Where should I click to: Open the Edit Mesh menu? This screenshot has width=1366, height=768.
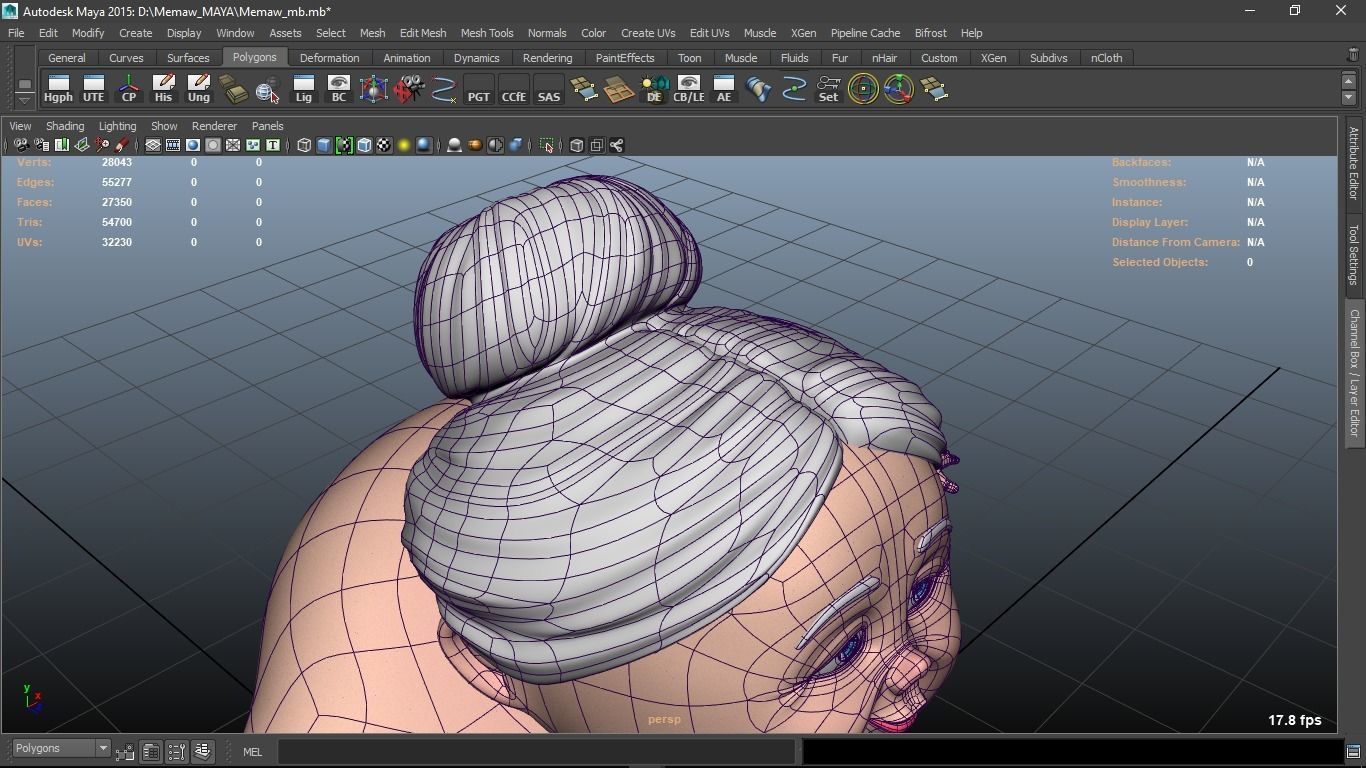tap(422, 33)
